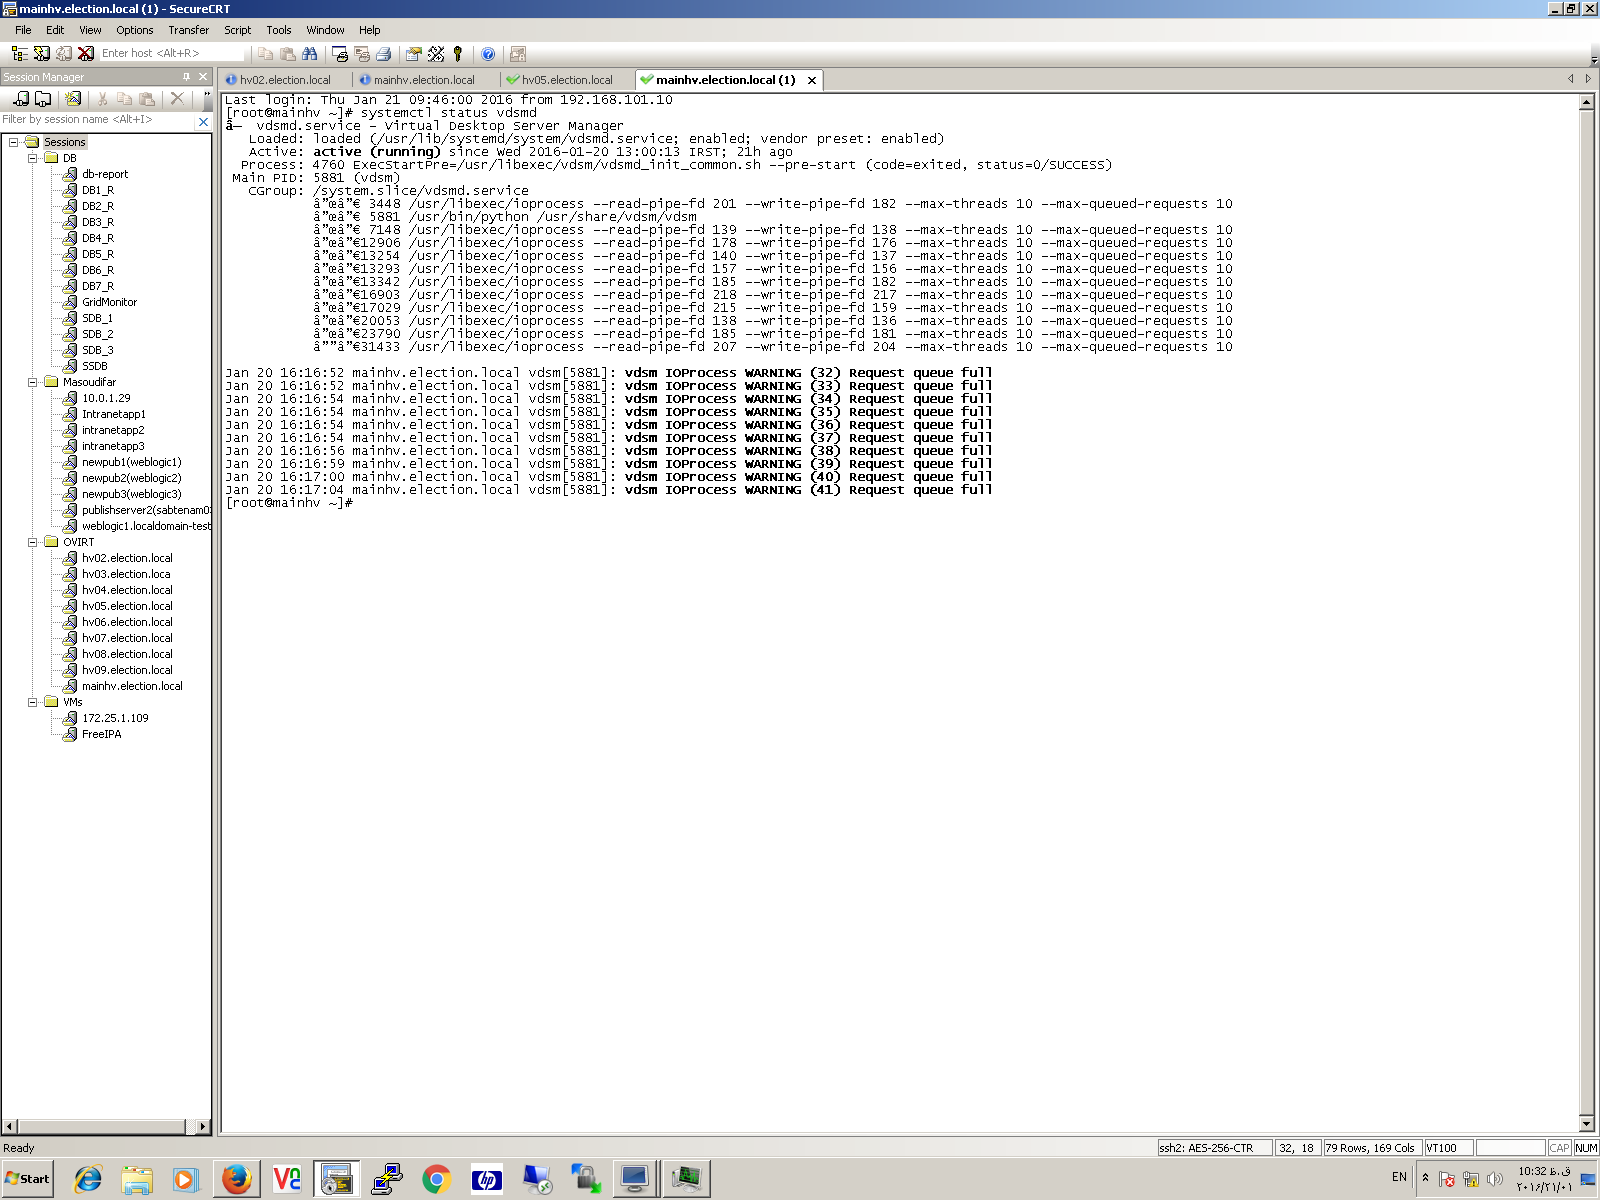Clear the session name filter

click(x=203, y=121)
